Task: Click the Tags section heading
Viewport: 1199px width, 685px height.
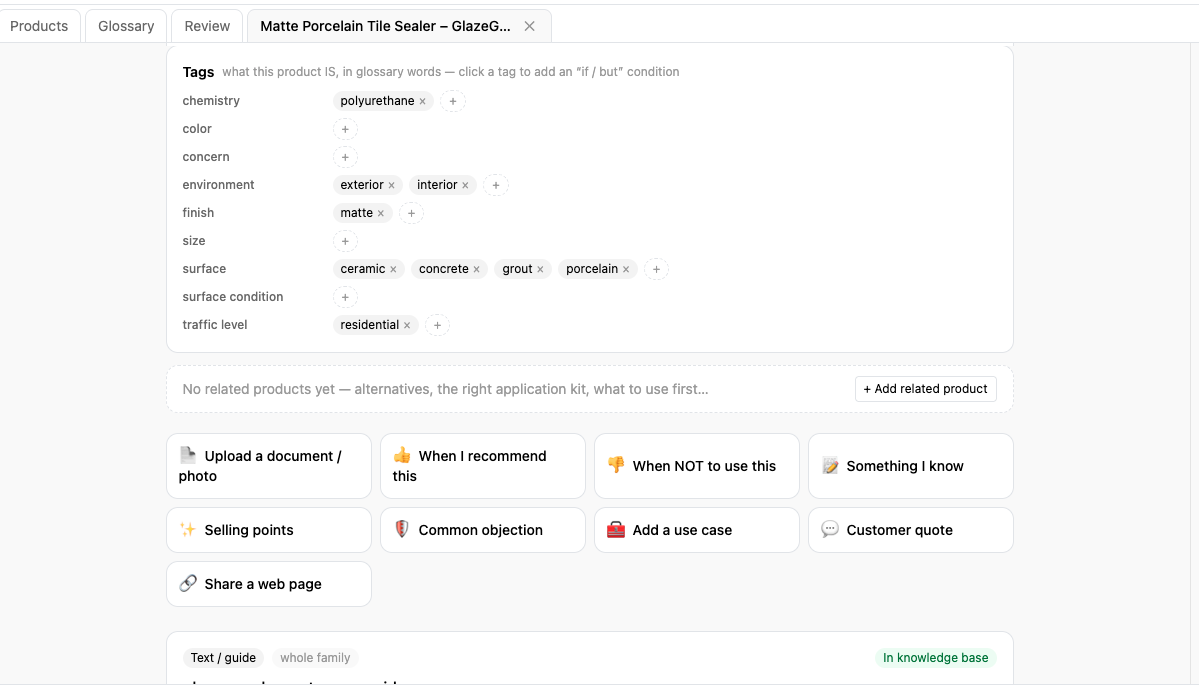Action: 198,72
